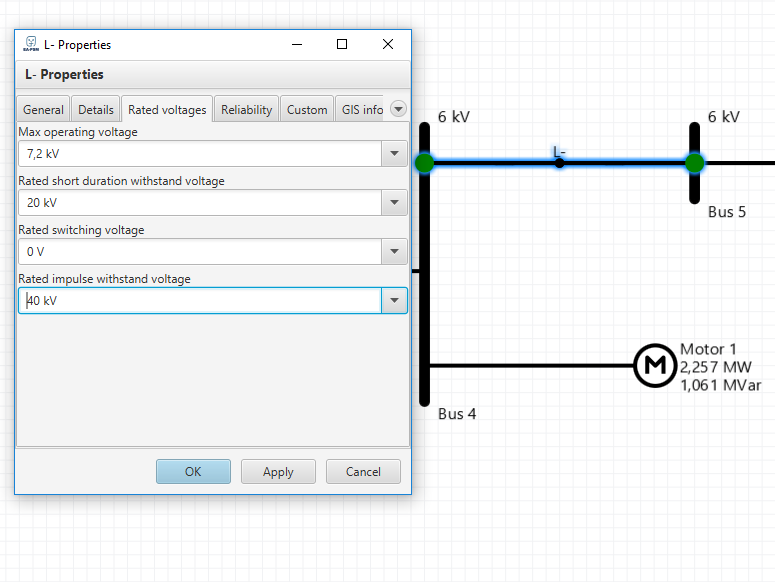Click the green node on Bus 5
775x582 pixels.
694,163
